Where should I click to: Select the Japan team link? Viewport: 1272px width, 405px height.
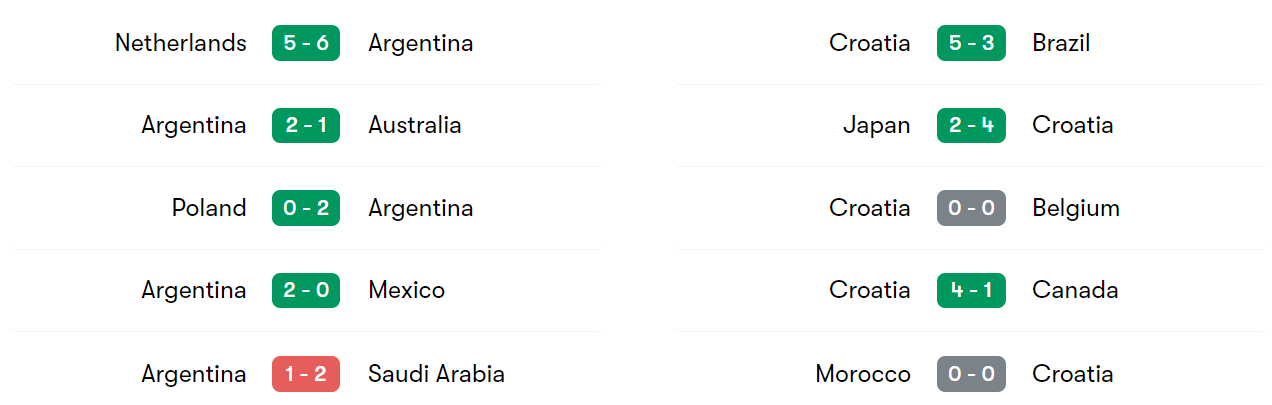pyautogui.click(x=877, y=125)
